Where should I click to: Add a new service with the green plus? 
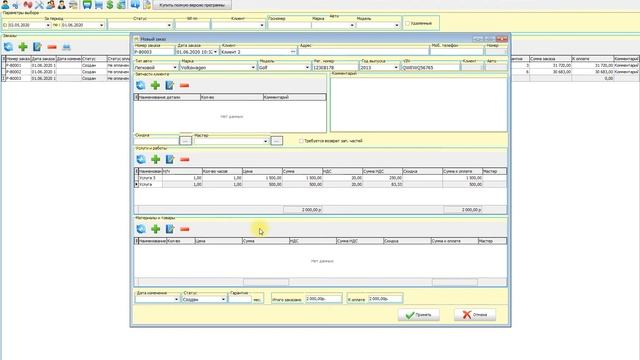tap(155, 159)
